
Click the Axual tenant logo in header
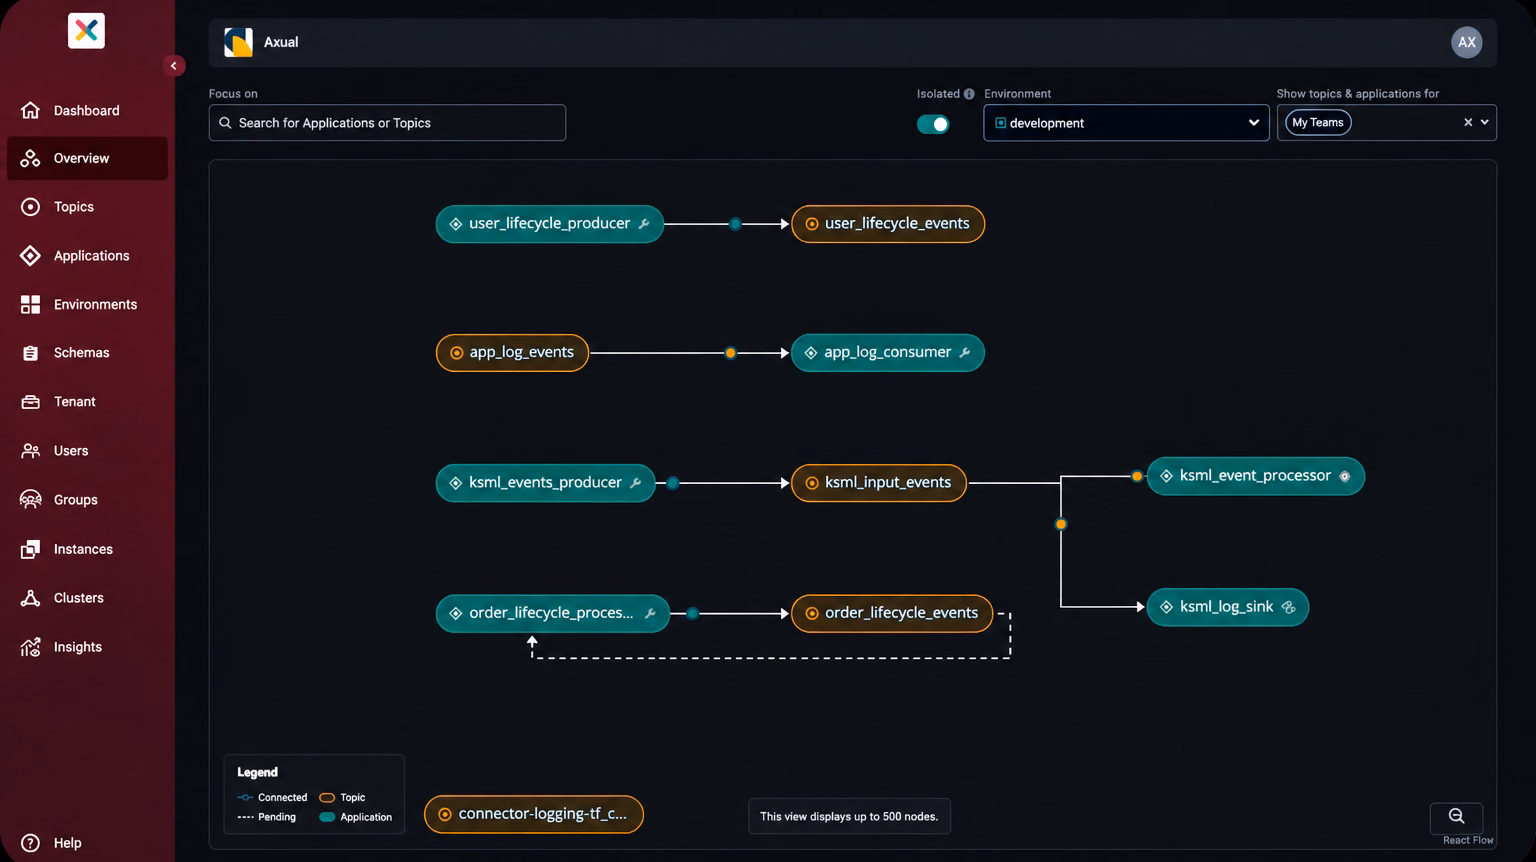[238, 42]
